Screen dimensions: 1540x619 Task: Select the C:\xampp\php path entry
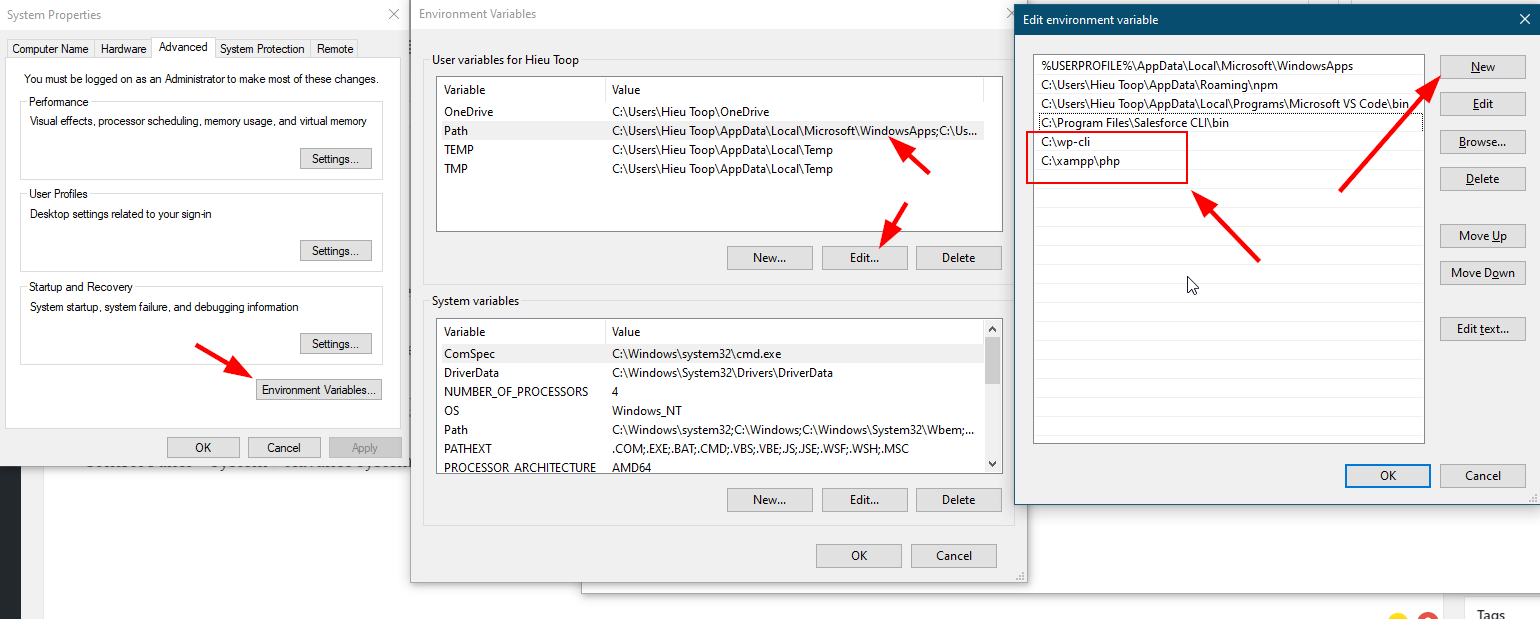pos(1080,161)
